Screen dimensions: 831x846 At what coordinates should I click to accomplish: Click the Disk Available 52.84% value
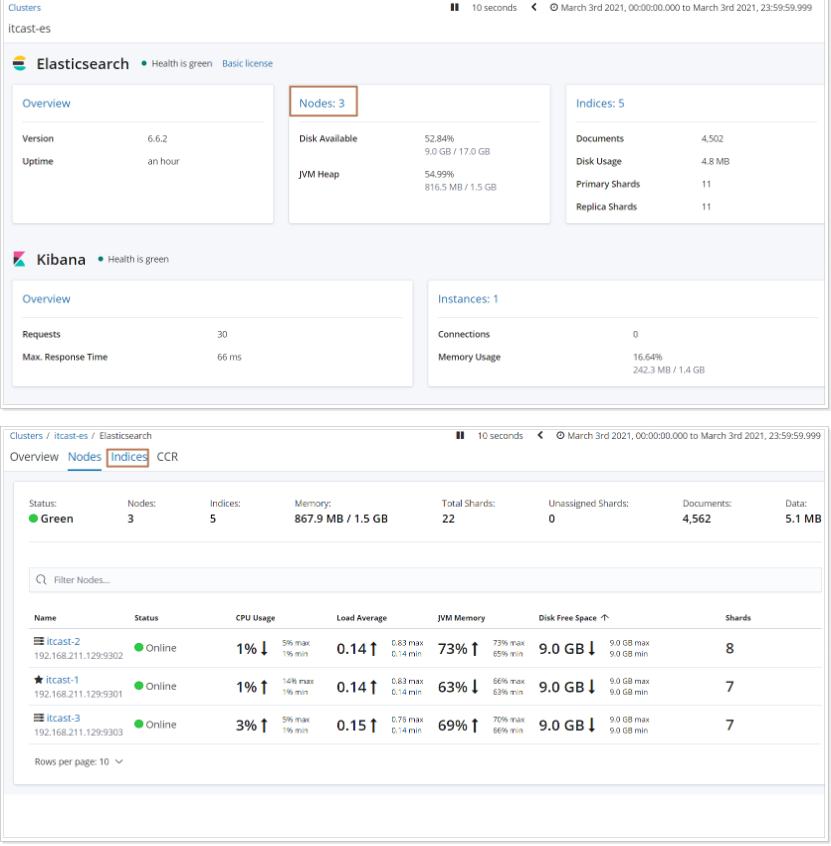pos(439,138)
